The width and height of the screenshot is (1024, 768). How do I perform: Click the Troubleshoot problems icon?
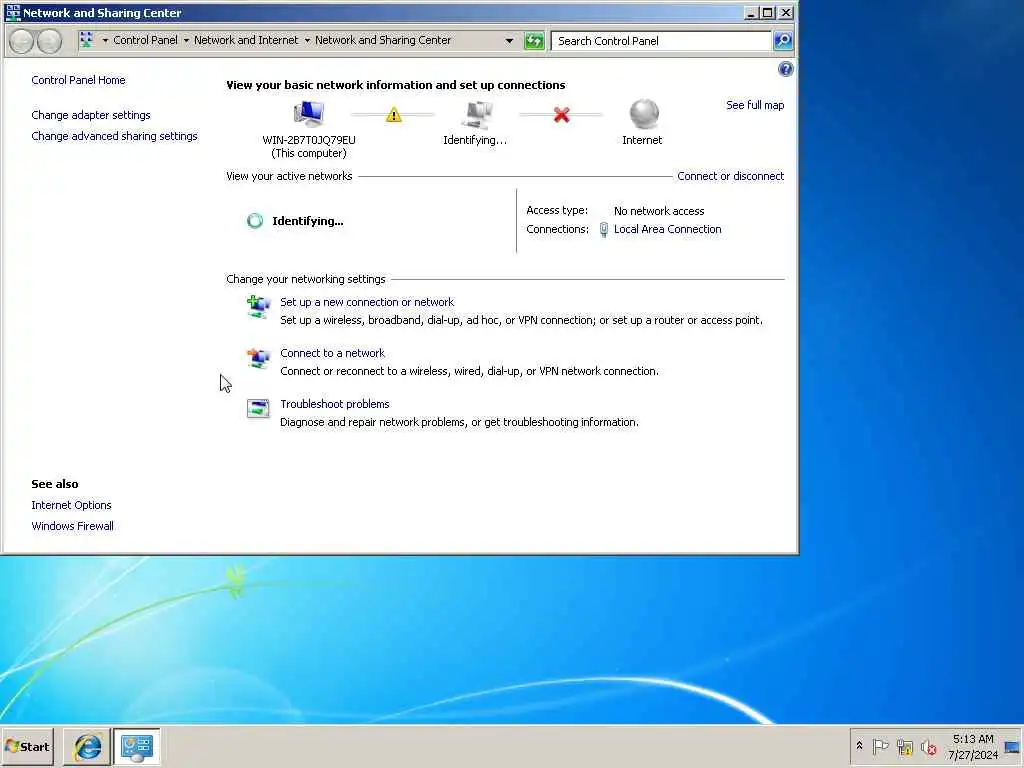coord(258,409)
